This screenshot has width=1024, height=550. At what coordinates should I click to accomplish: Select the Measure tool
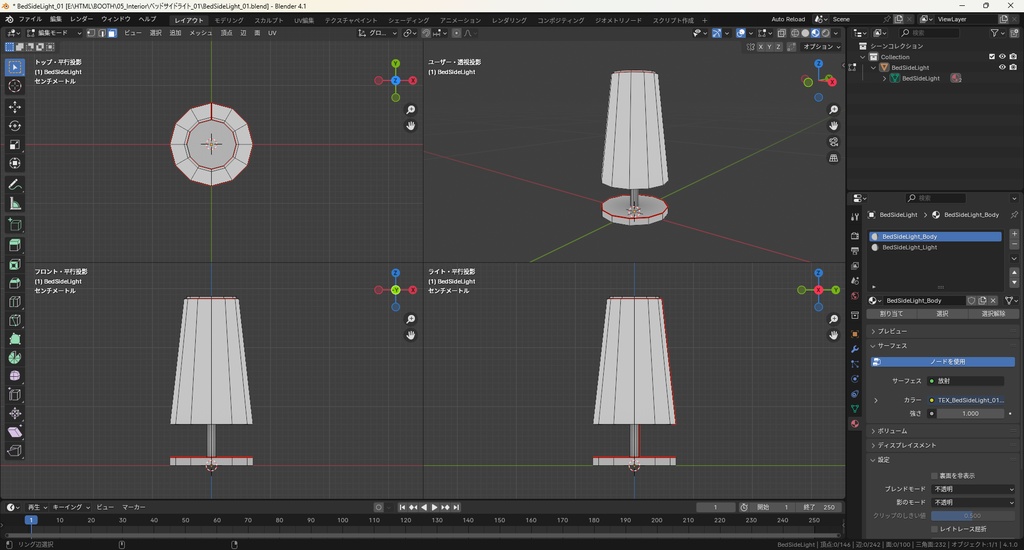(x=15, y=204)
